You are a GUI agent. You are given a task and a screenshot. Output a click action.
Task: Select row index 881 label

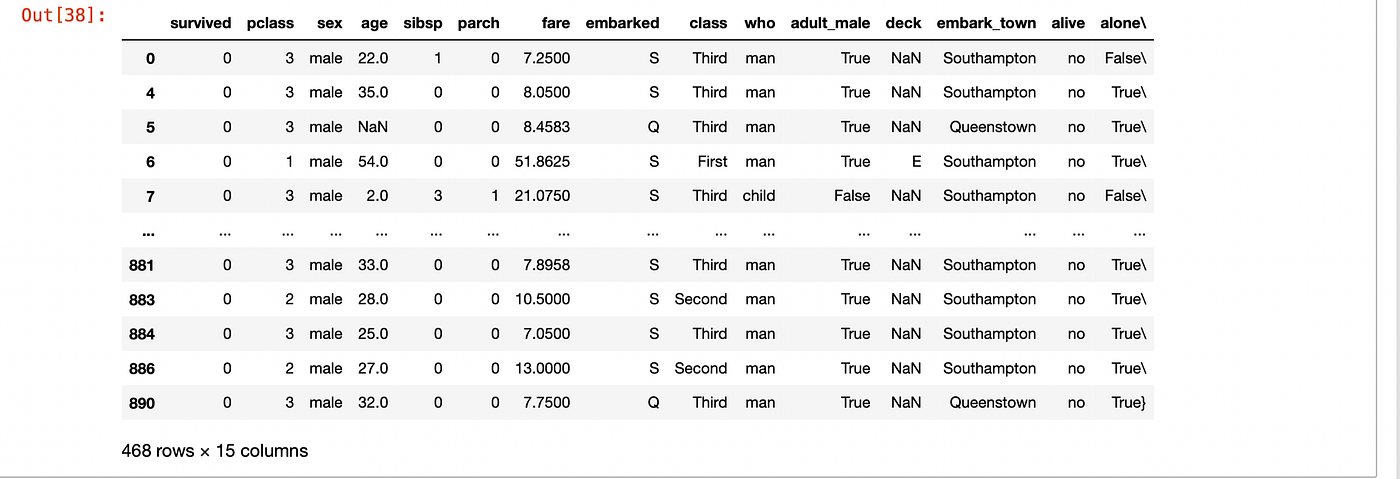(142, 265)
